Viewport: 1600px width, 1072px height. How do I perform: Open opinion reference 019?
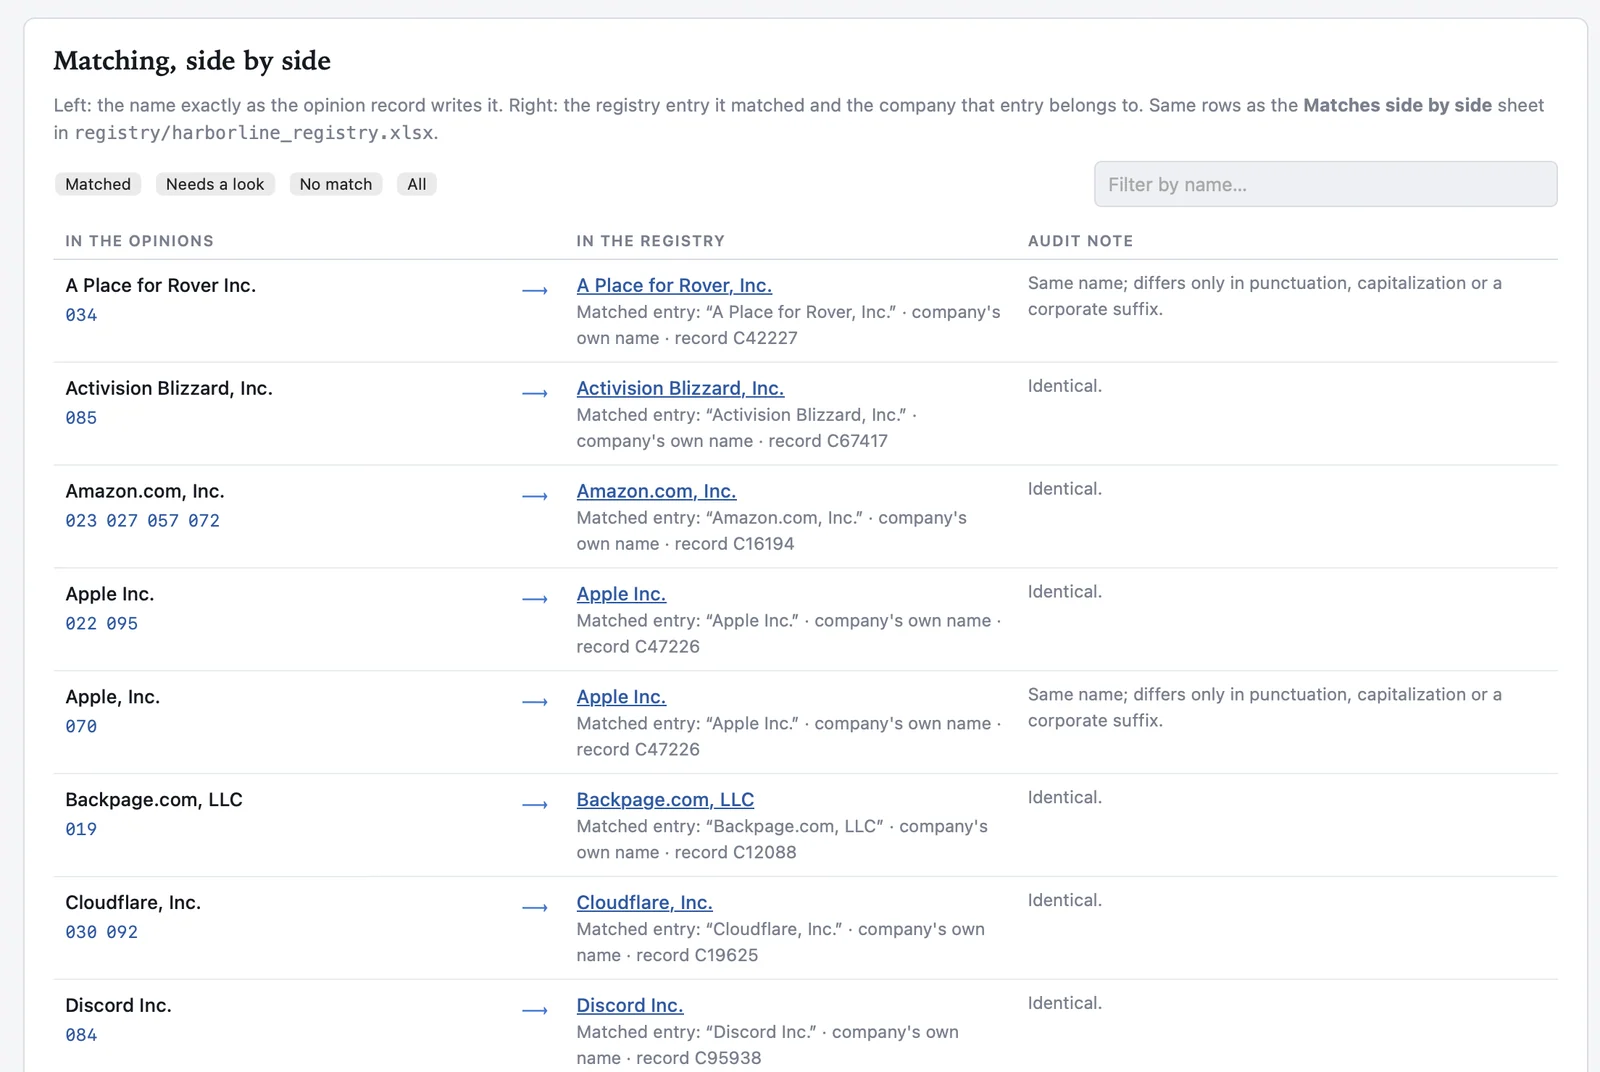tap(81, 830)
